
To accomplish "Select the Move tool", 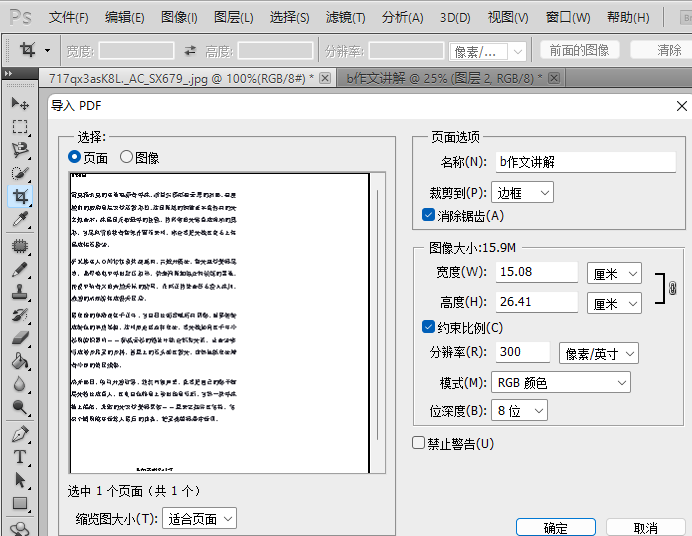I will (x=20, y=104).
